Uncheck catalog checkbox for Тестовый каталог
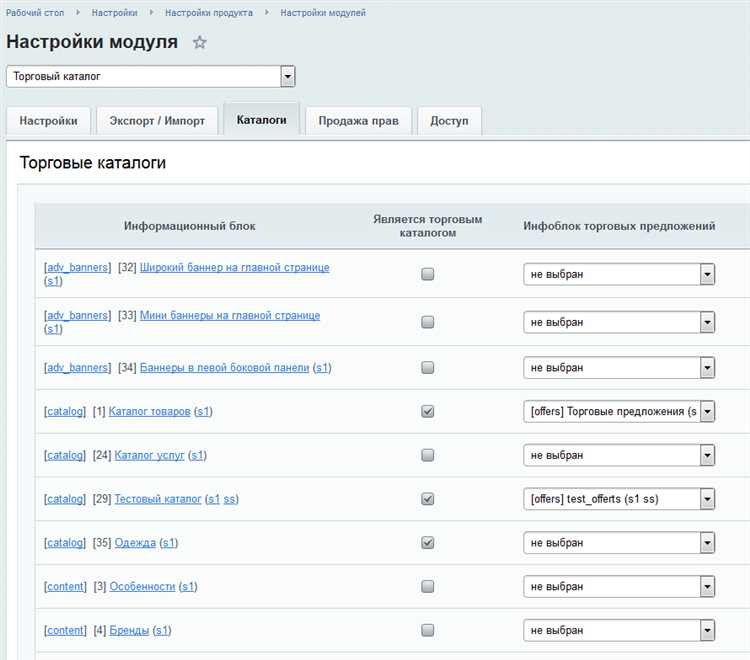 (x=428, y=499)
